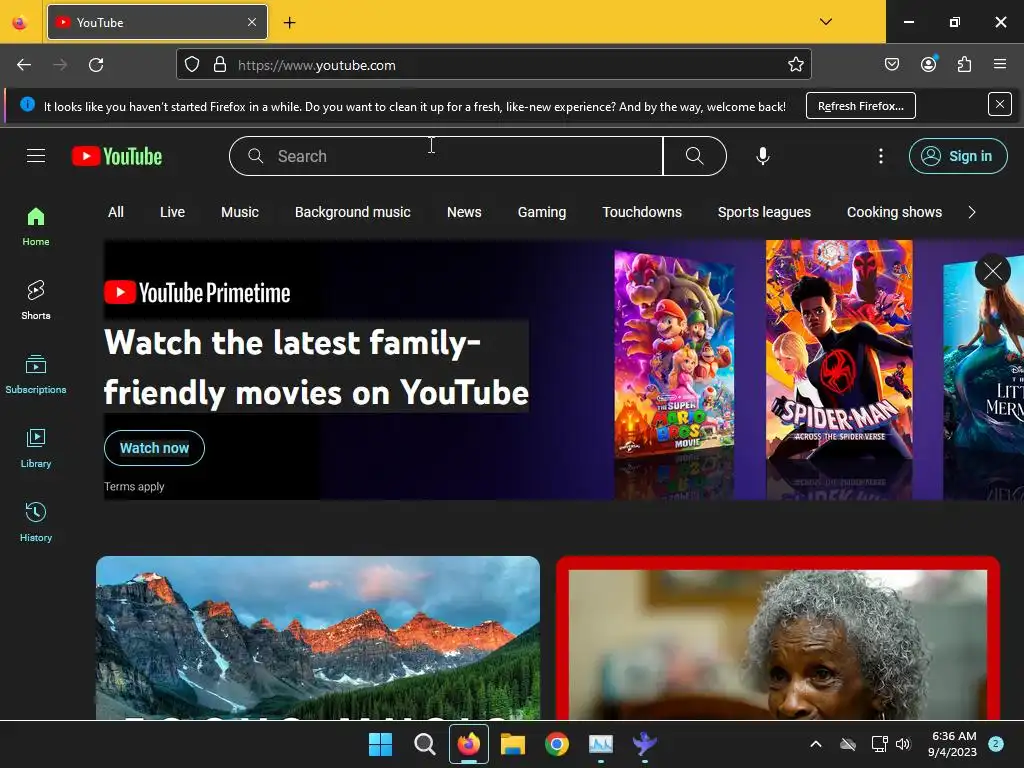Image resolution: width=1024 pixels, height=768 pixels.
Task: Close the Firefox refresh notification bar
Action: point(999,104)
